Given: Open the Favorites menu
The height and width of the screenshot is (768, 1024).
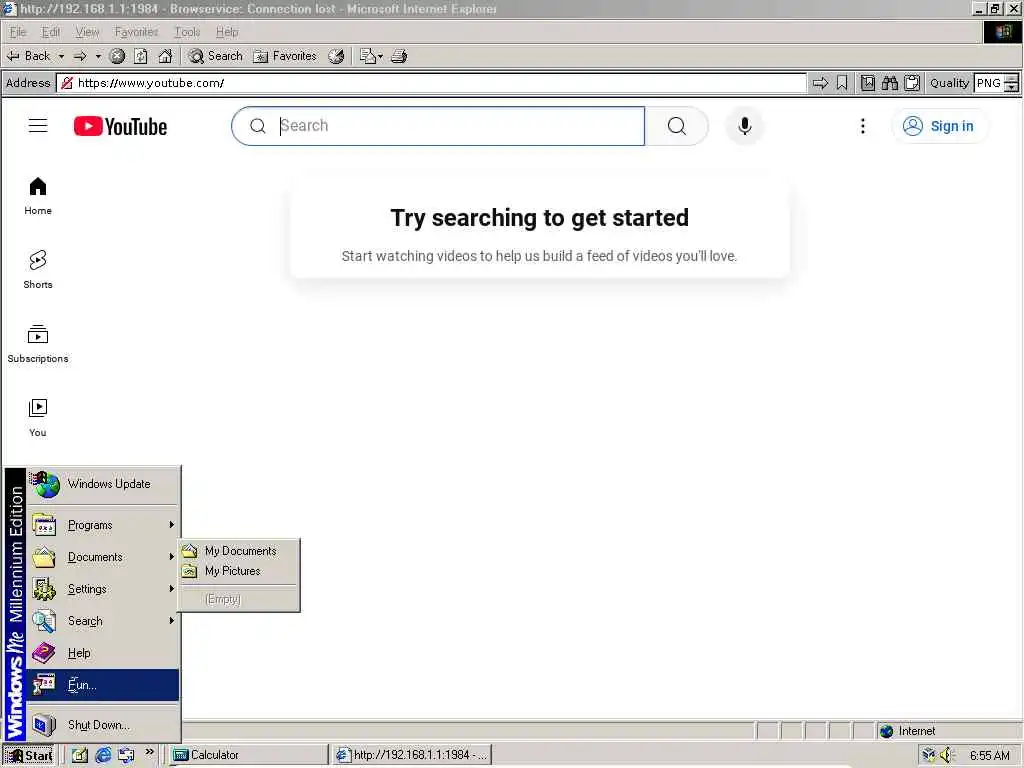Looking at the screenshot, I should (136, 32).
